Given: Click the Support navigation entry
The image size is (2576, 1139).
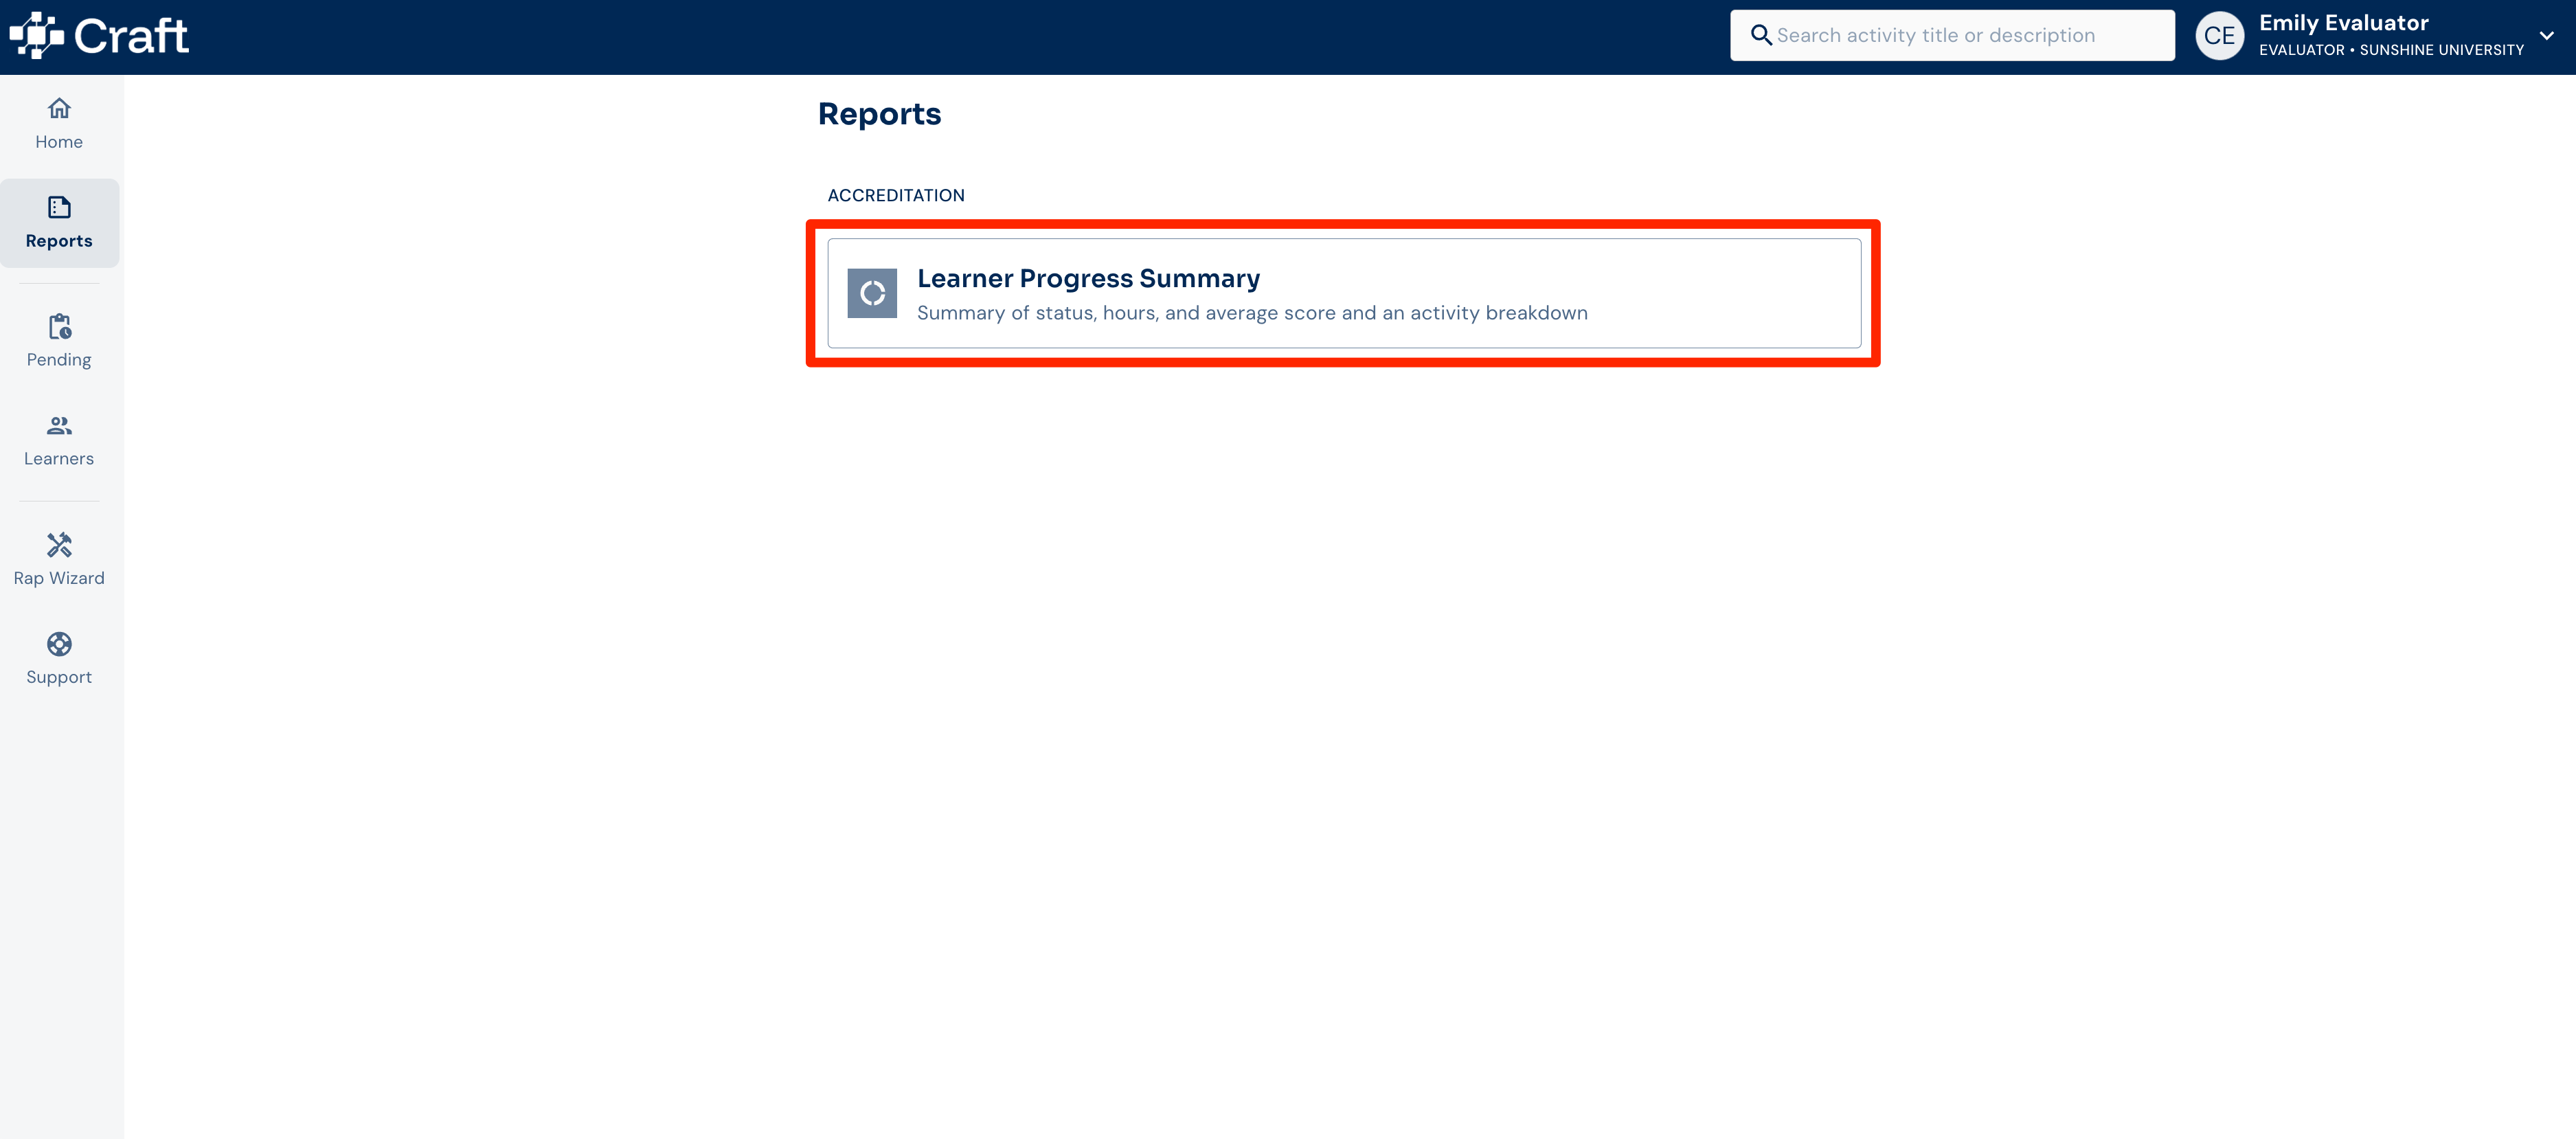Looking at the screenshot, I should click(x=58, y=658).
